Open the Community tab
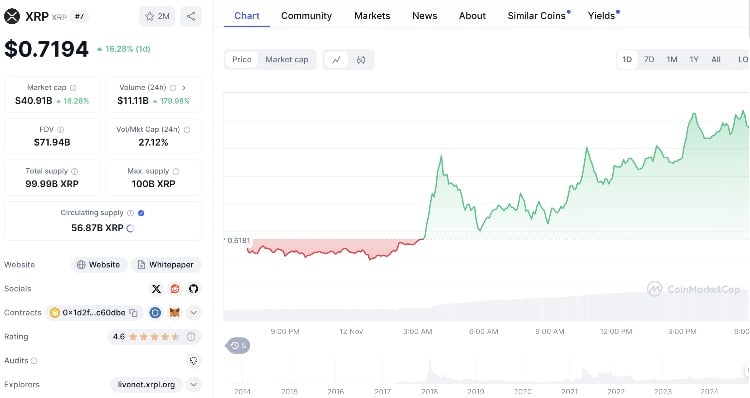Screen dimensions: 750x398 (x=306, y=16)
